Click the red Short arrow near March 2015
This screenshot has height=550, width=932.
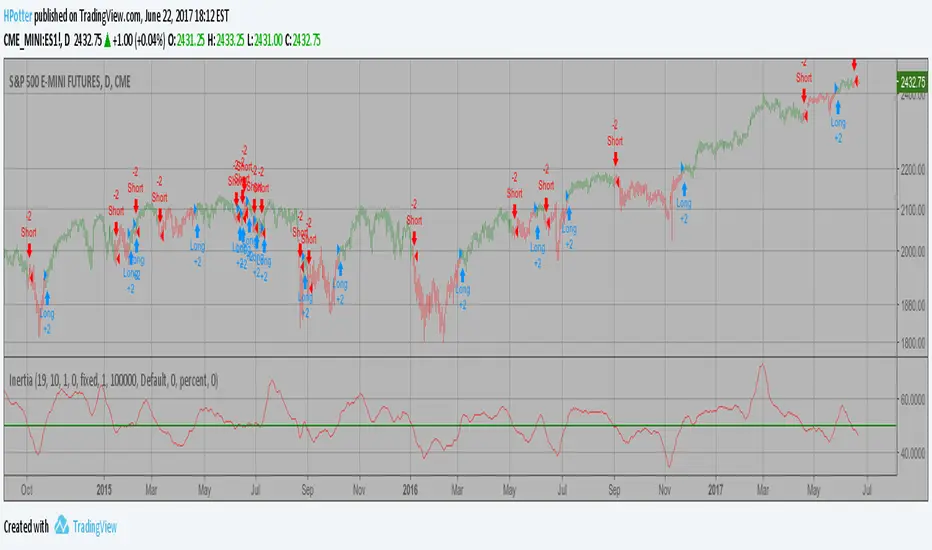click(160, 215)
